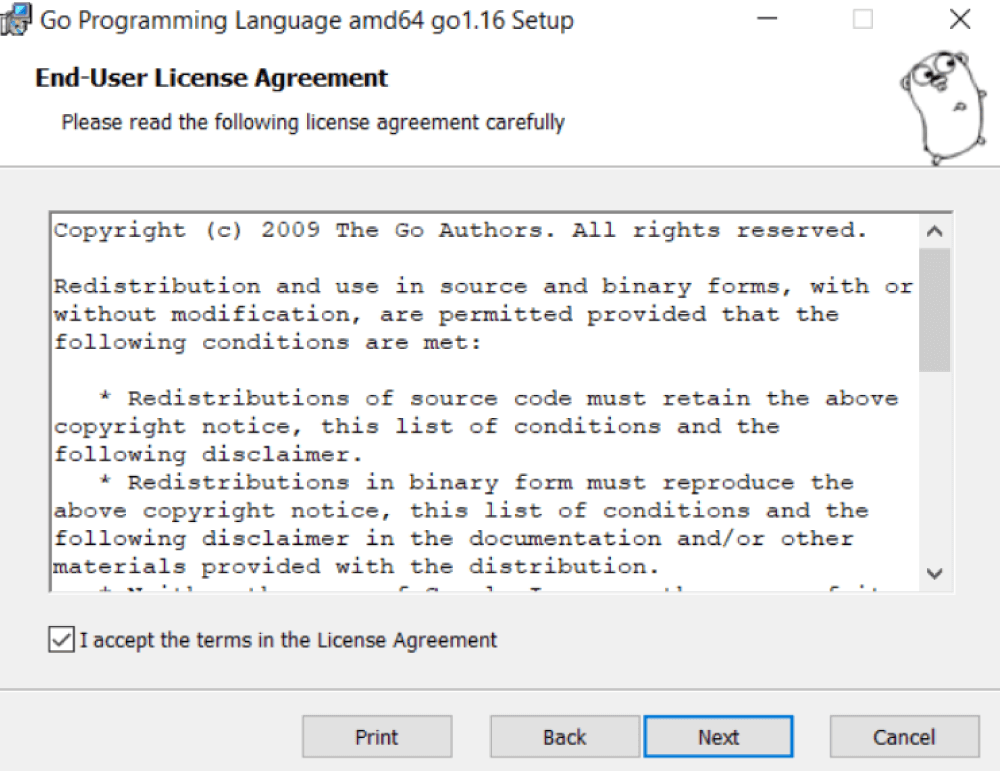Click the scrollbar down arrow
The height and width of the screenshot is (771, 1000).
(x=934, y=574)
